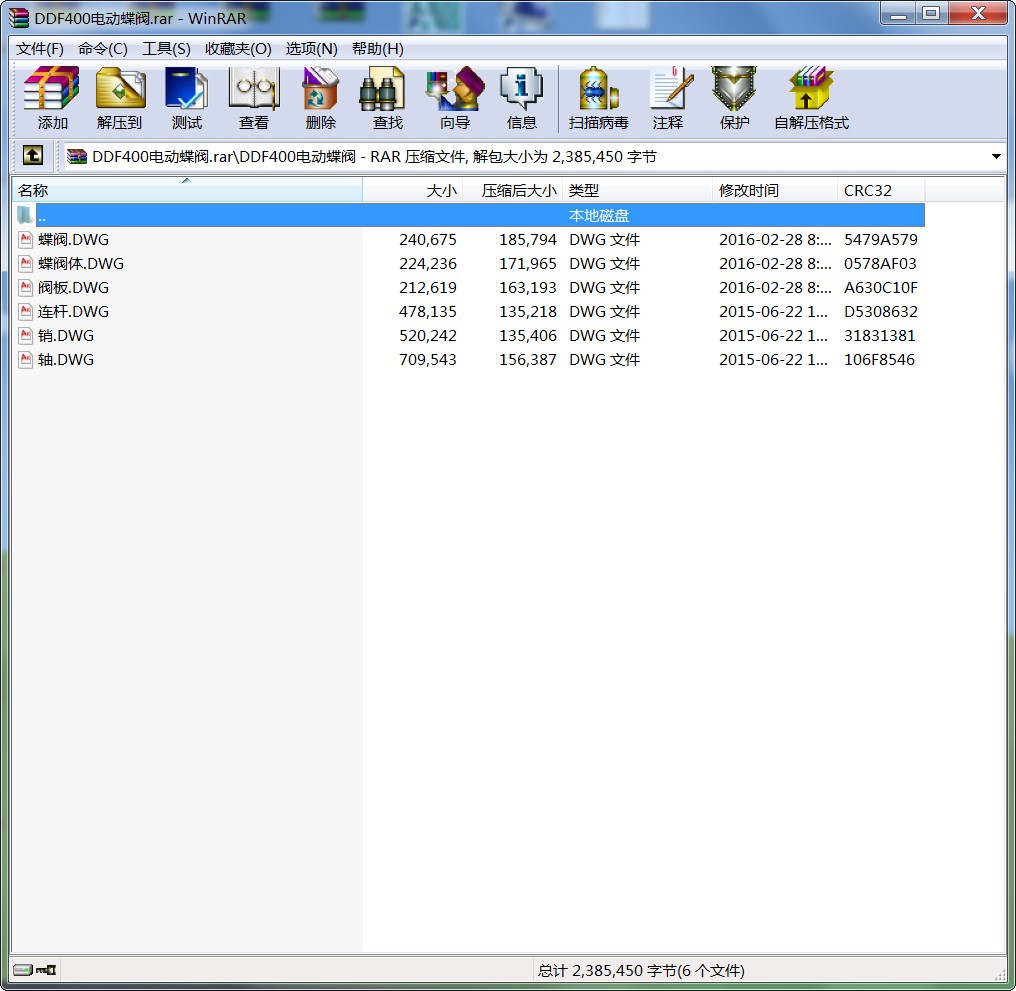
Task: Click the archive icon in address bar
Action: [77, 156]
